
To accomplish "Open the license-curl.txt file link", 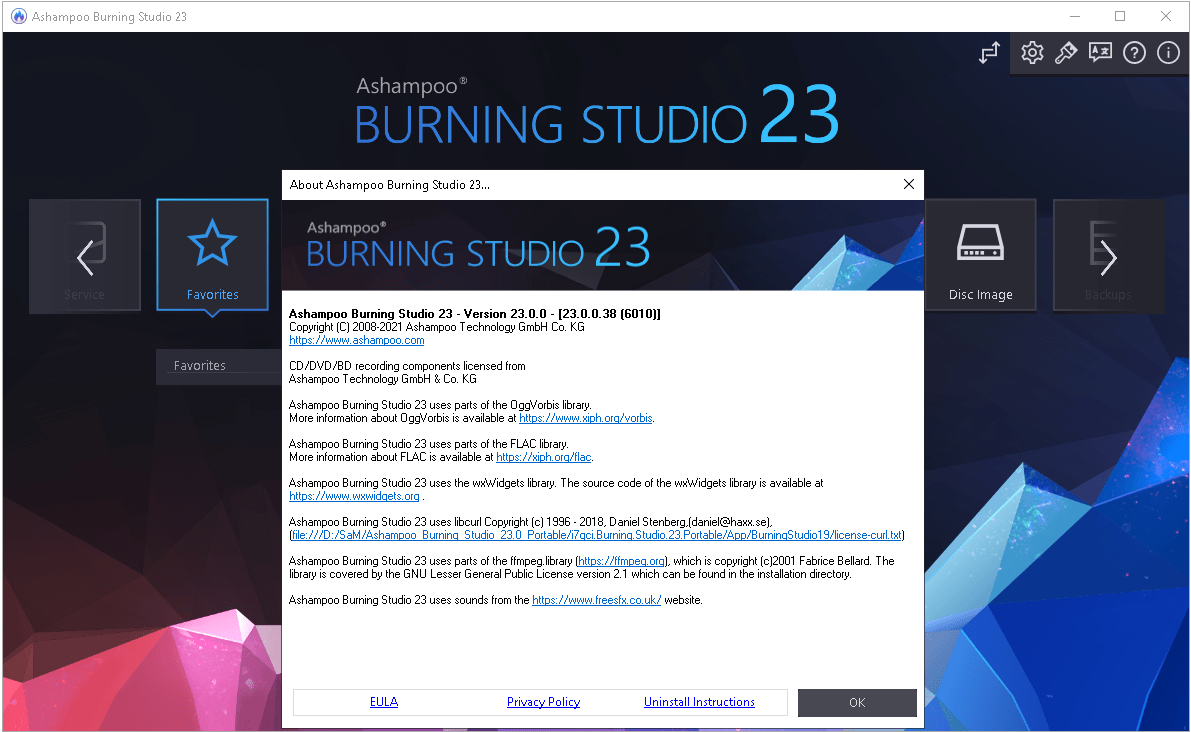I will pyautogui.click(x=596, y=535).
